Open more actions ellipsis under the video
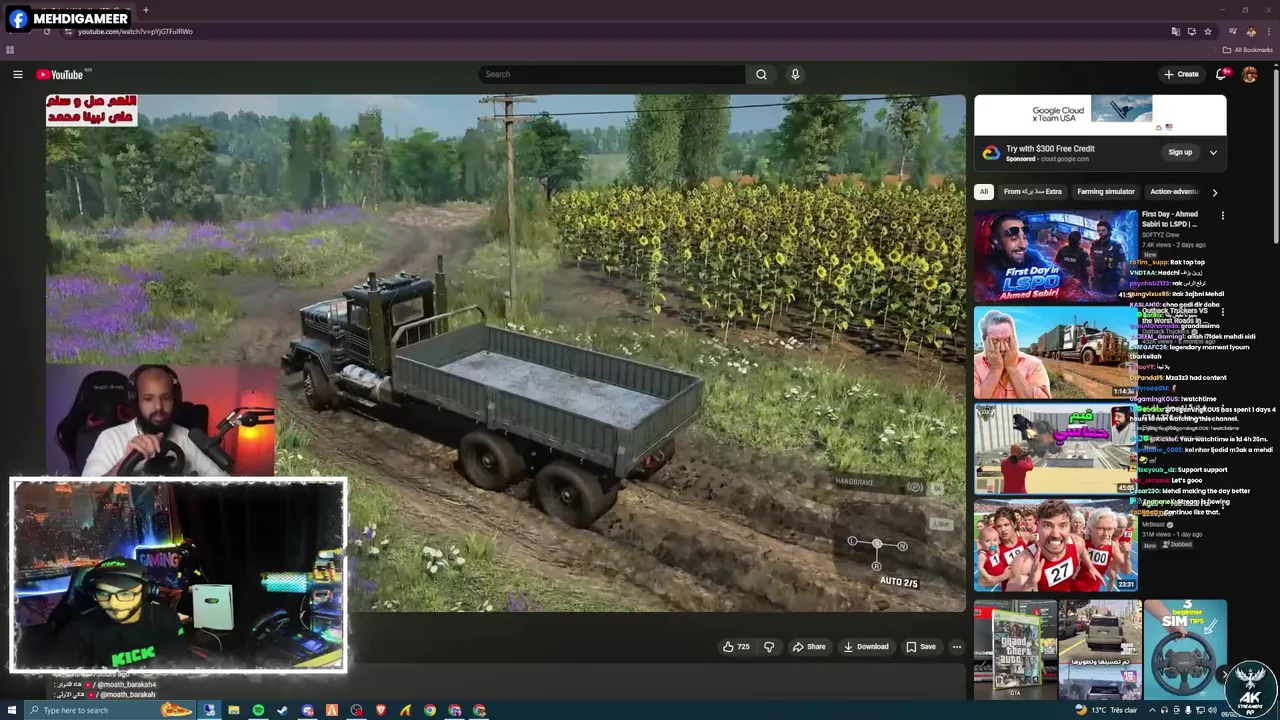This screenshot has width=1280, height=720. [957, 647]
